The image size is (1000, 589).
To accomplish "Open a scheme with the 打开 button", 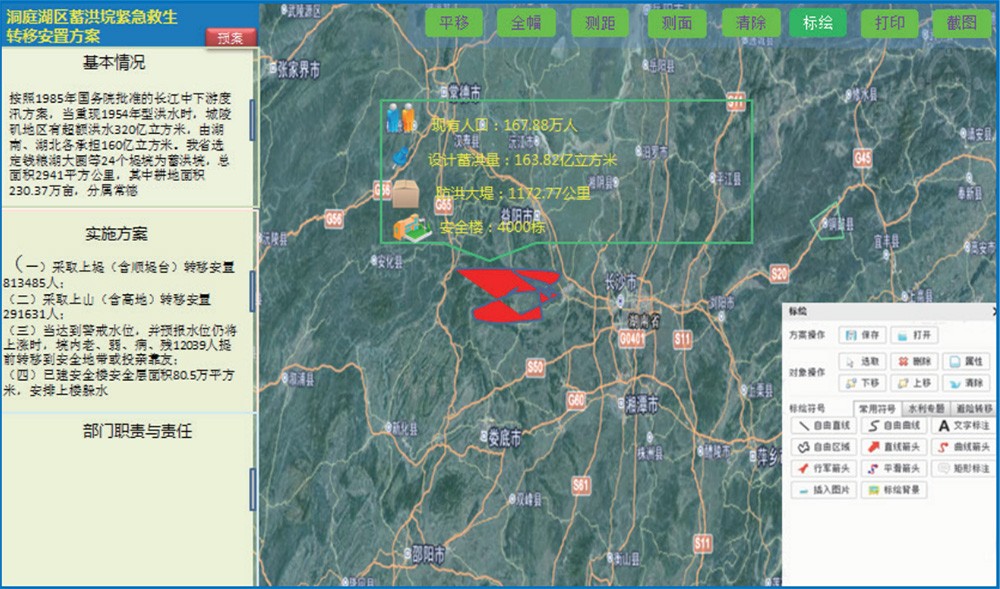I will [916, 336].
